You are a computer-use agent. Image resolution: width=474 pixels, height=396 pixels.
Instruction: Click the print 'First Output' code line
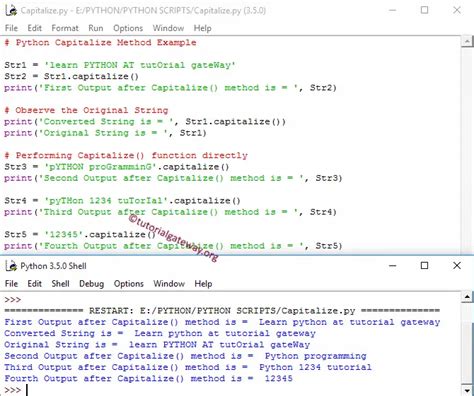click(170, 88)
